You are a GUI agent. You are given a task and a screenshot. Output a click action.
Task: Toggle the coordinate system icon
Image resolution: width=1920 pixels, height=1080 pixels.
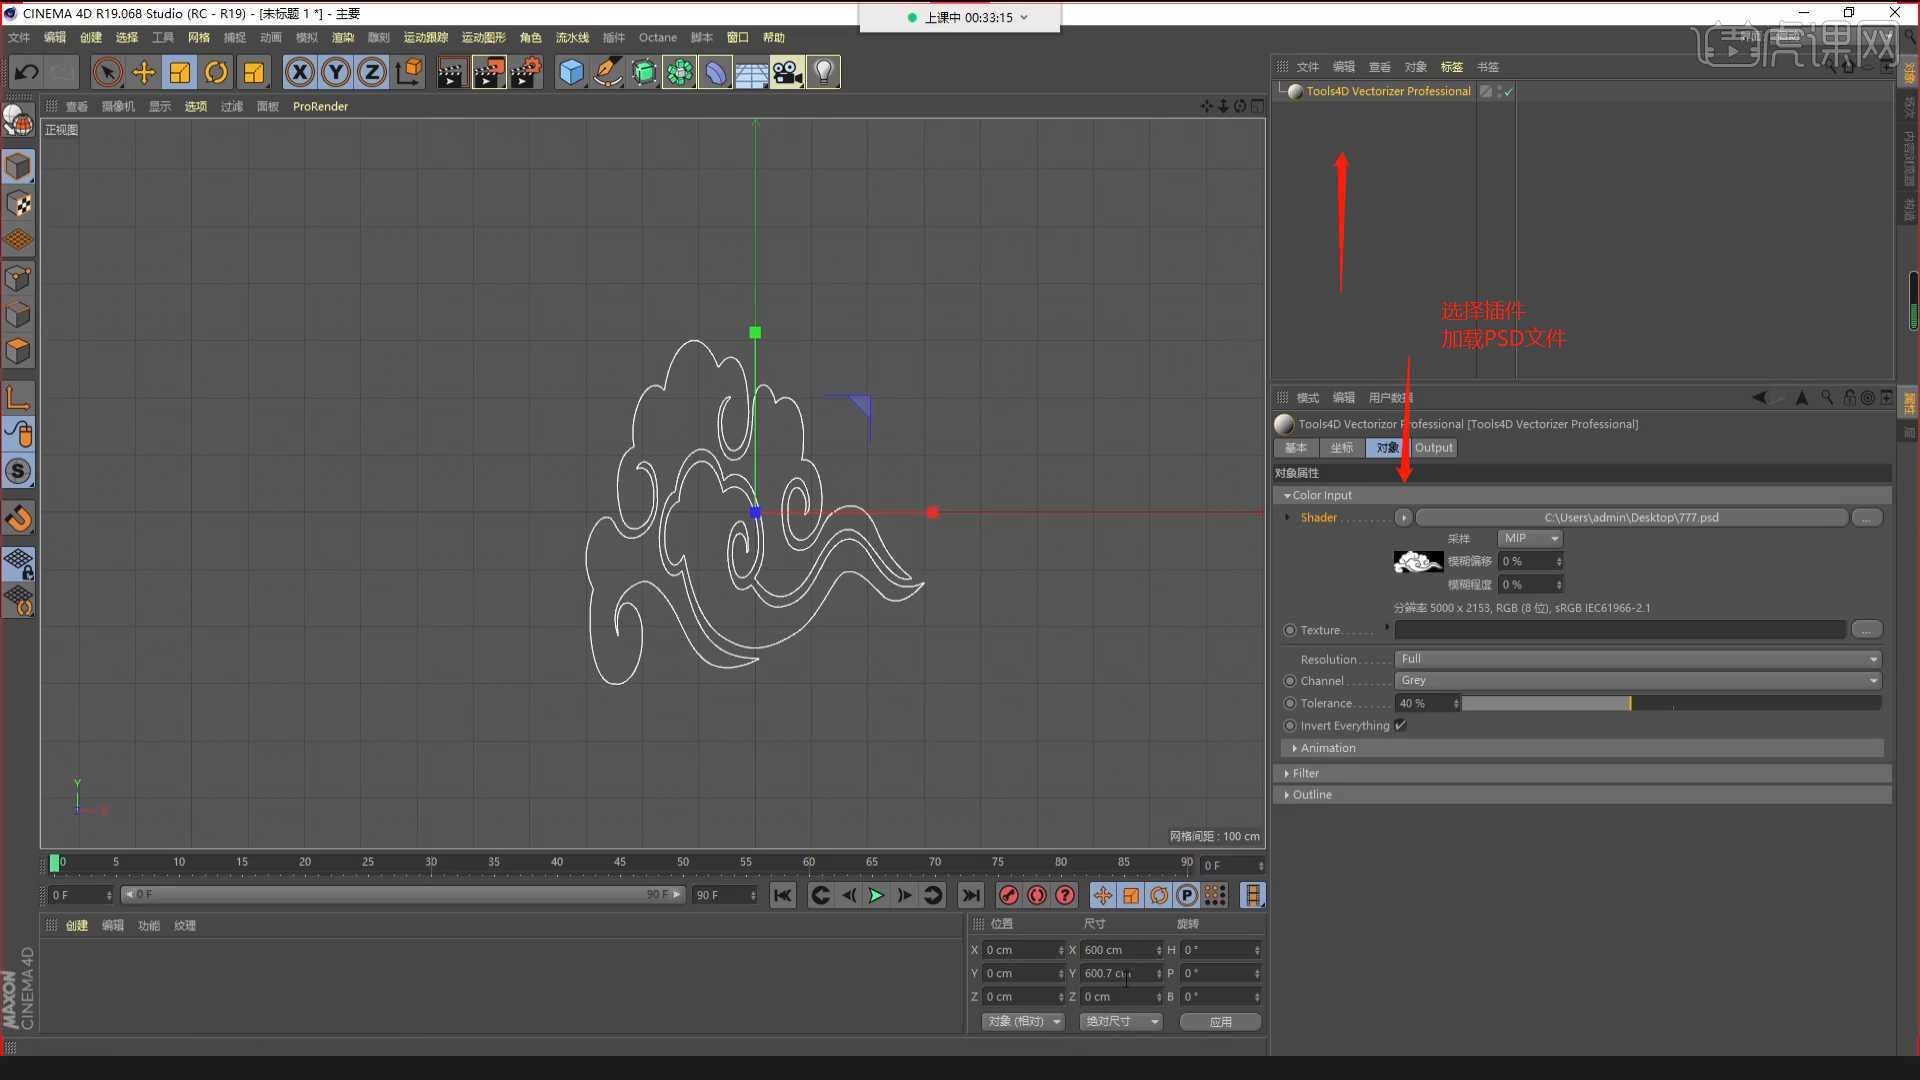point(409,72)
